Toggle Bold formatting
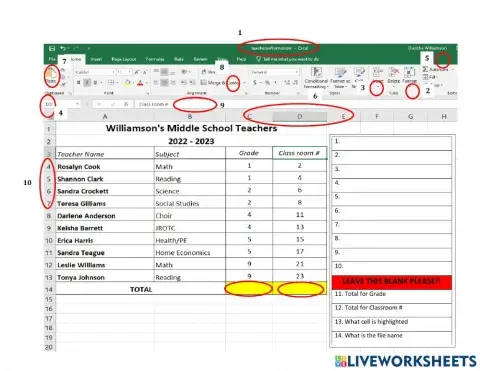Screen dimensions: 480x371 [x=78, y=82]
